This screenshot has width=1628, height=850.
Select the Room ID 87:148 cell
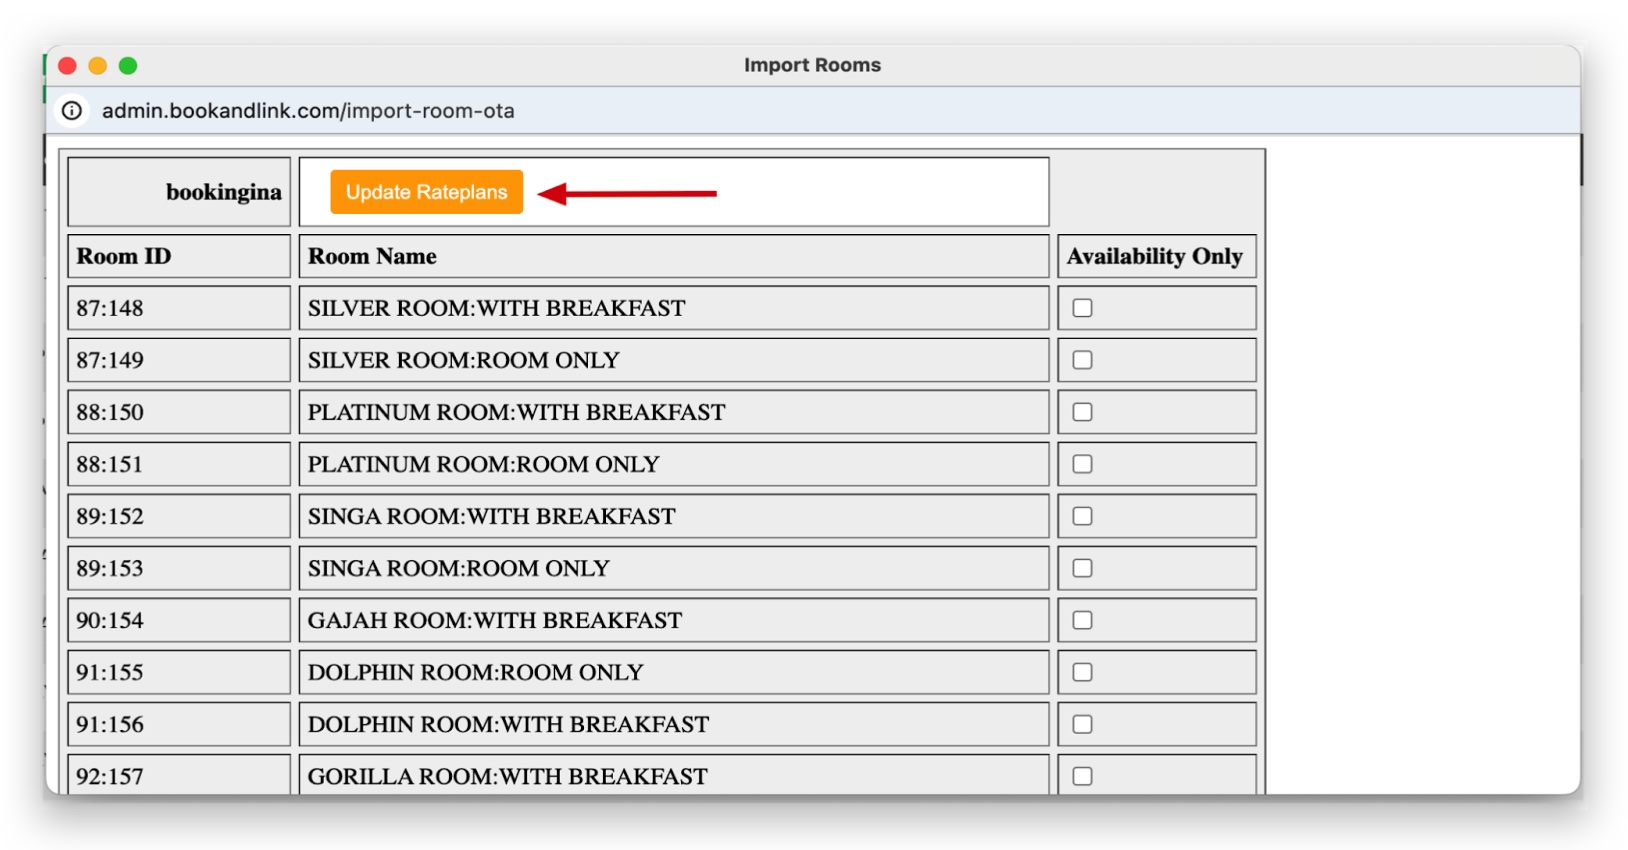pyautogui.click(x=179, y=308)
